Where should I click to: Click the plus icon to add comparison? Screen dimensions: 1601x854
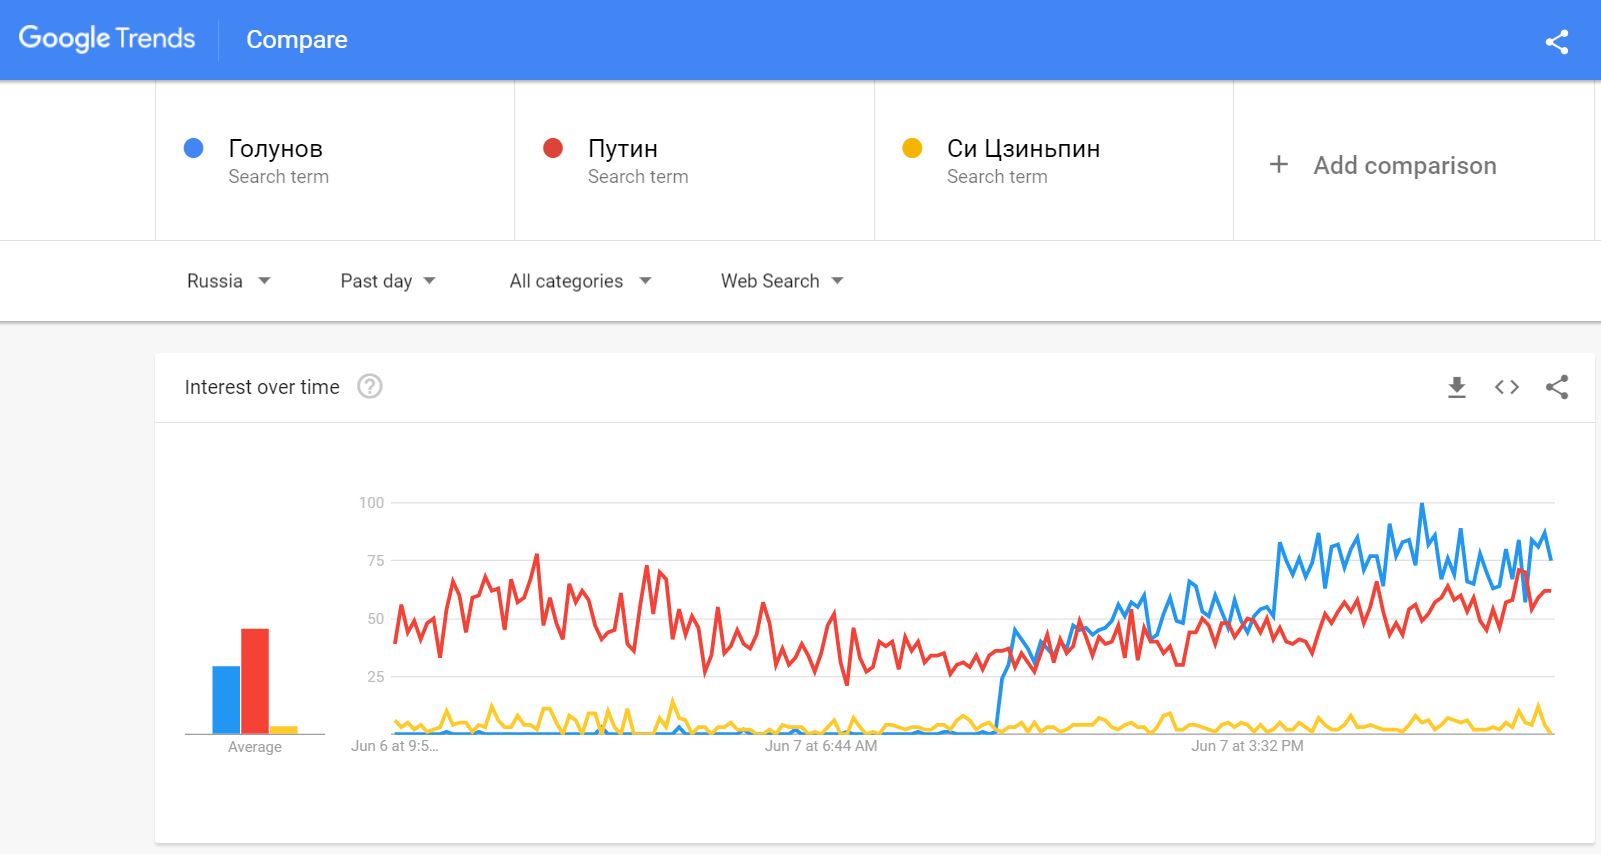click(1278, 165)
